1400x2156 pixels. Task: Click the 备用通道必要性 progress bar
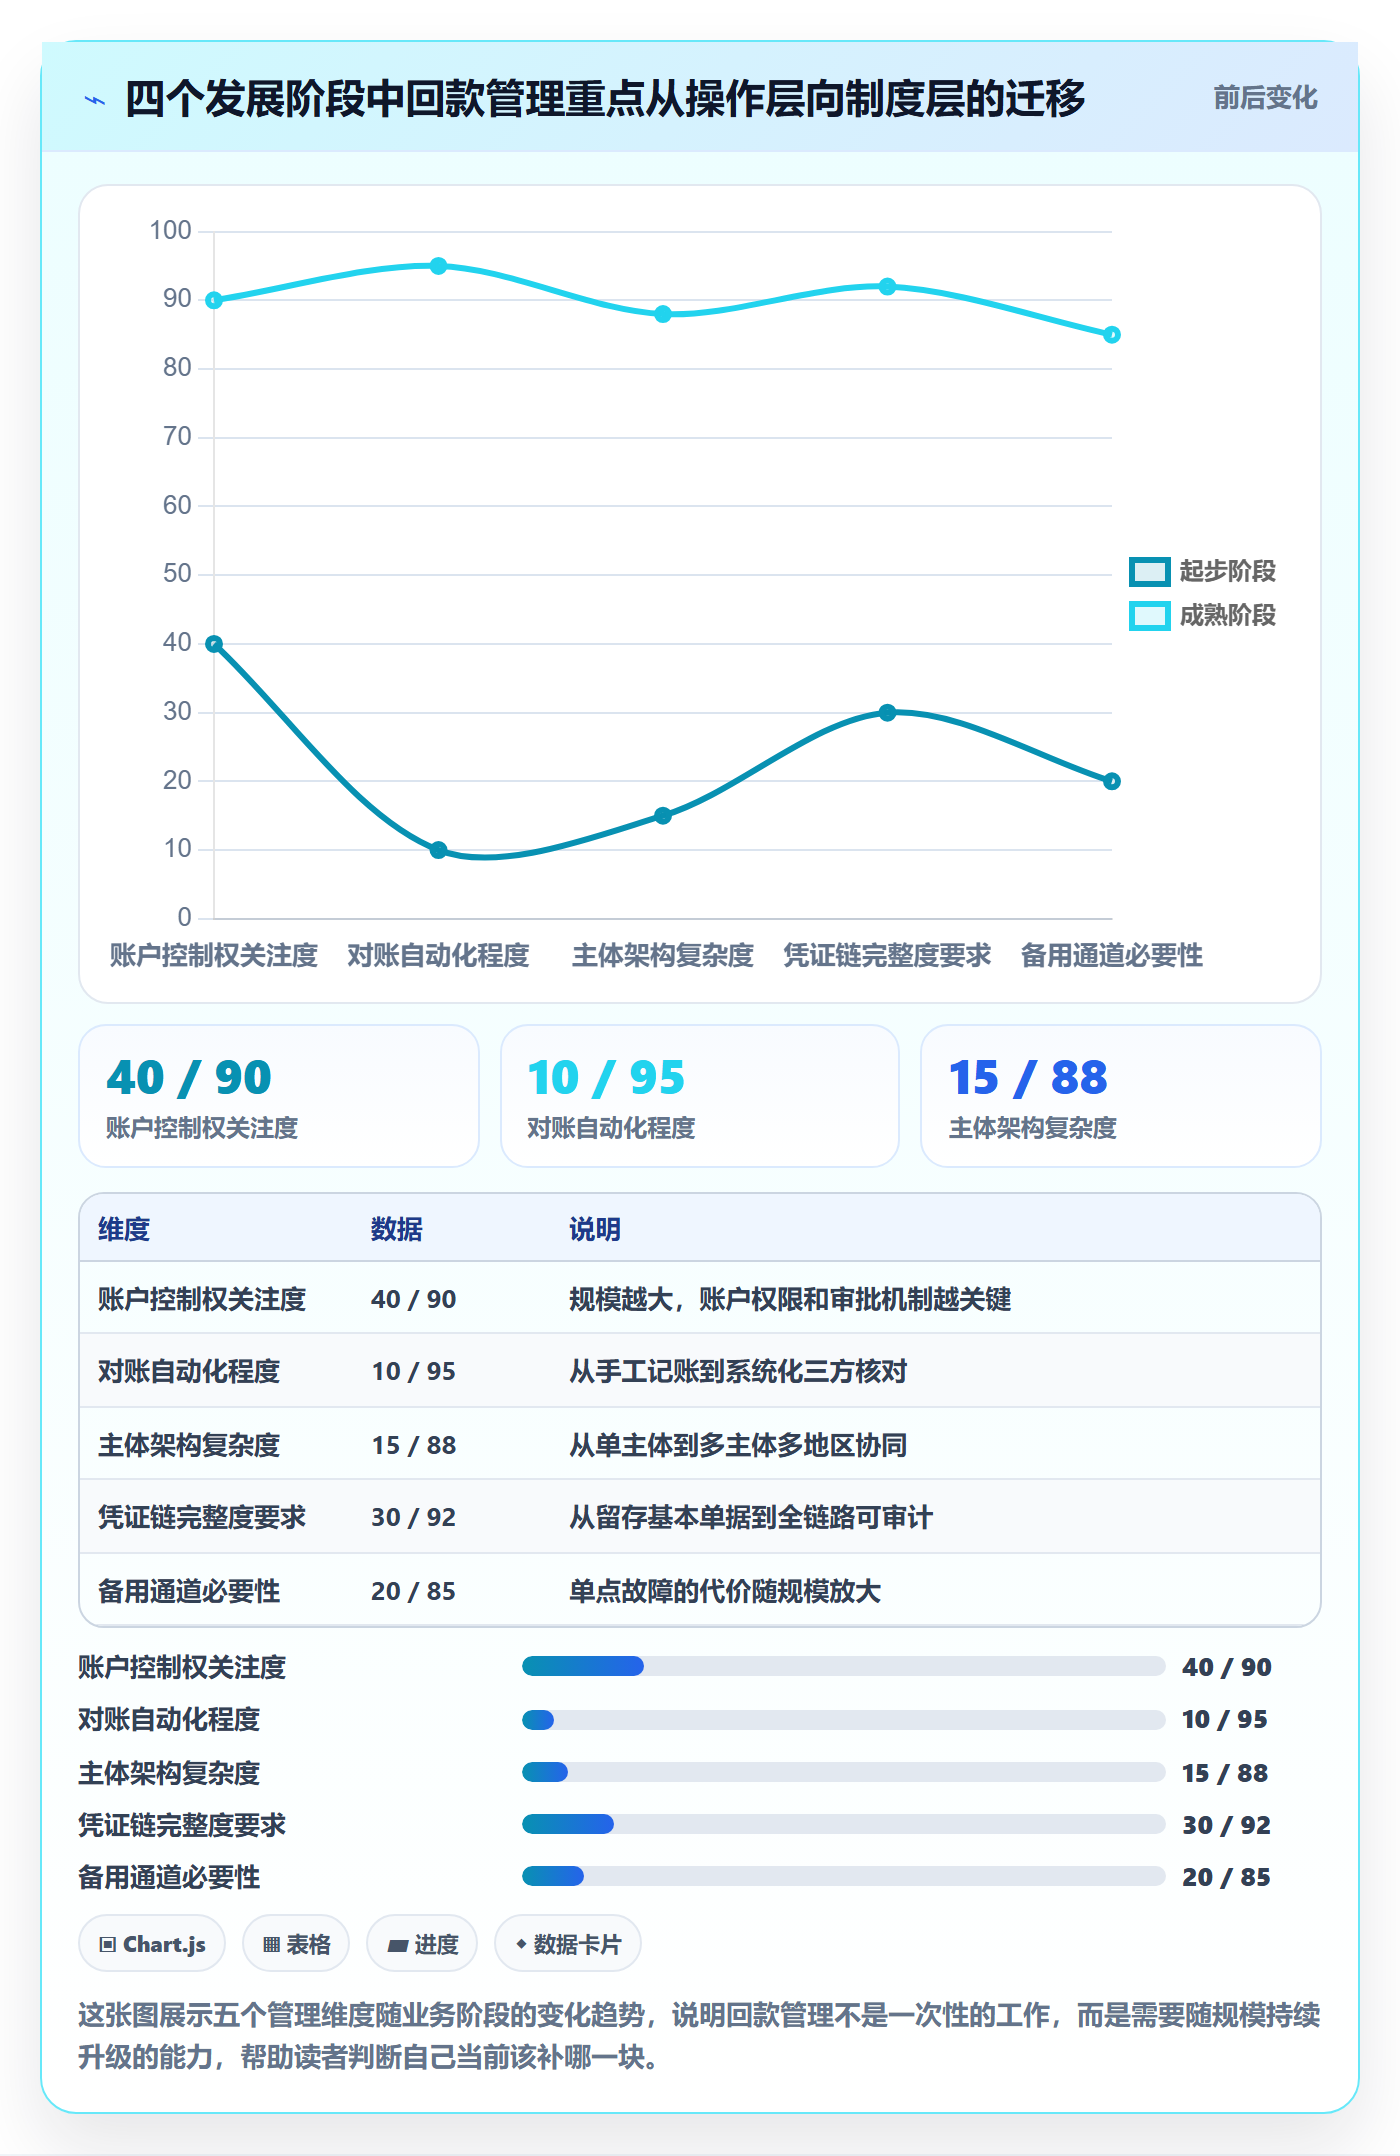(843, 1876)
